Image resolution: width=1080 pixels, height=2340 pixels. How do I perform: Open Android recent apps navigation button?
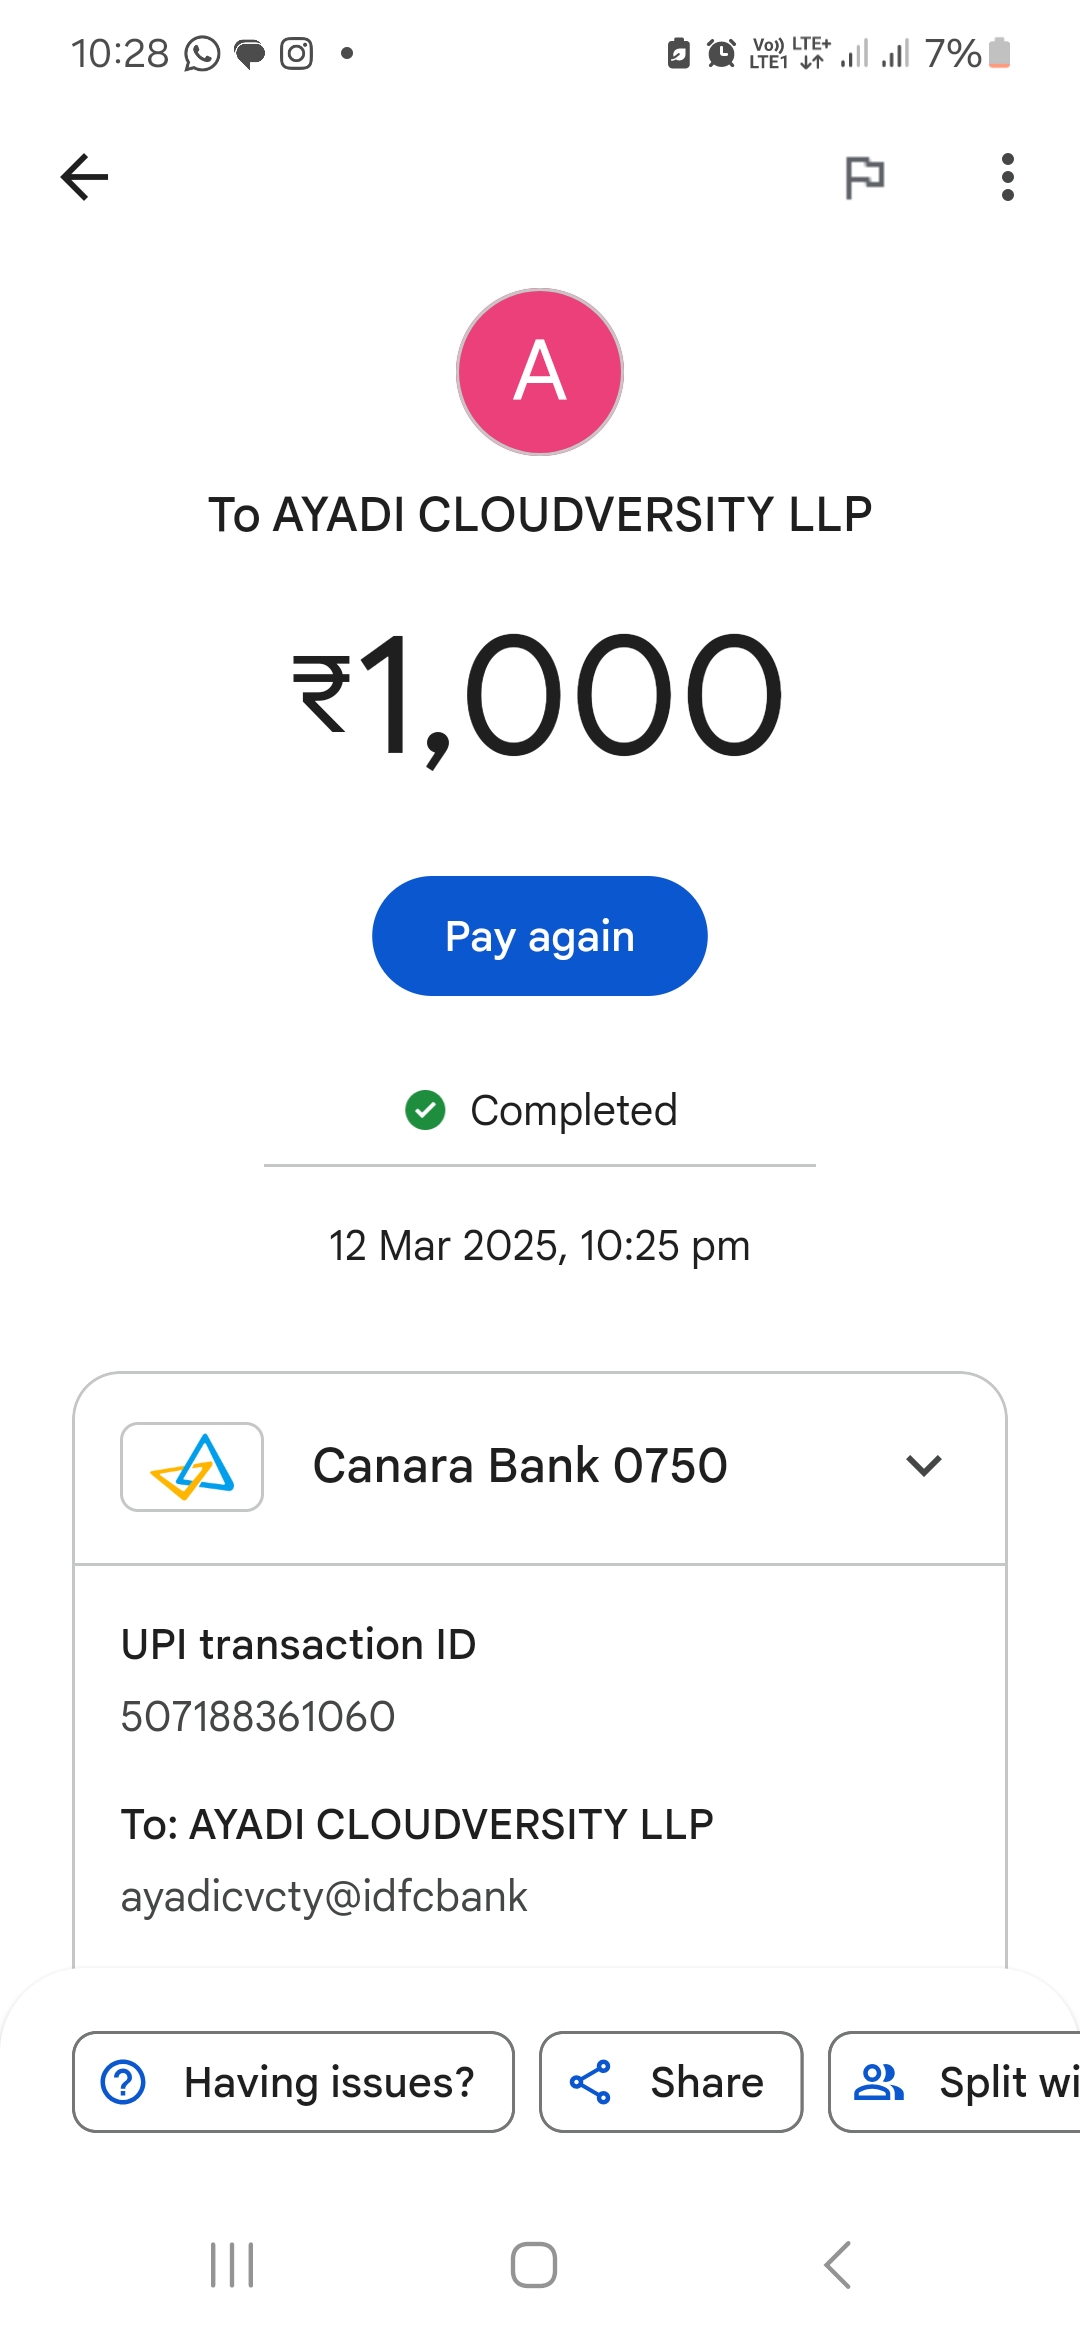[x=232, y=2265]
